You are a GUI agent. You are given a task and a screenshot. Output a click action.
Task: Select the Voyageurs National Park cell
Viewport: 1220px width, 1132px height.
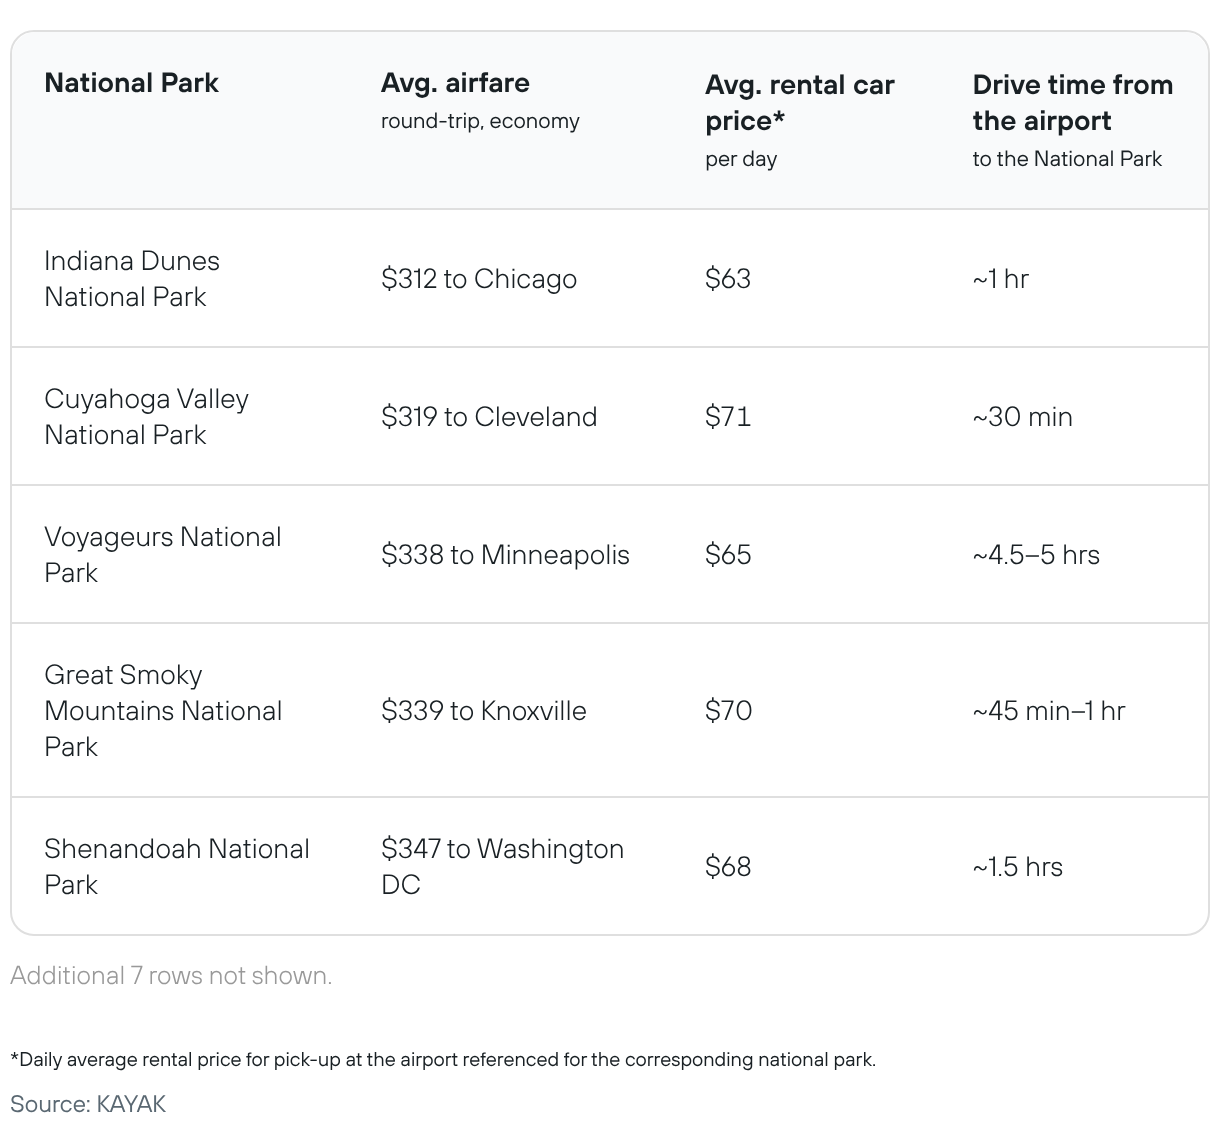[x=163, y=555]
